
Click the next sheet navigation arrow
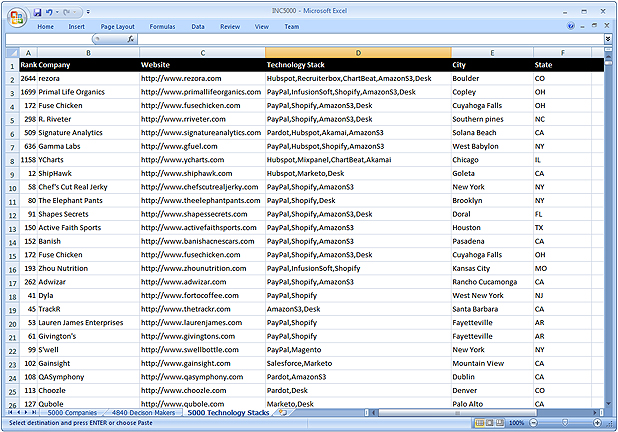[x=26, y=413]
